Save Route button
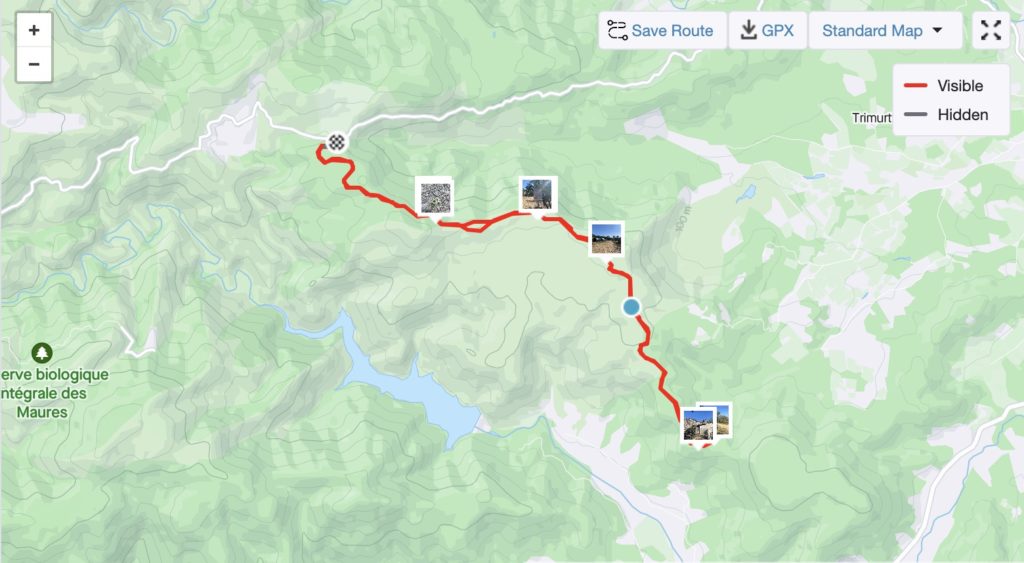This screenshot has height=563, width=1024. click(x=662, y=30)
